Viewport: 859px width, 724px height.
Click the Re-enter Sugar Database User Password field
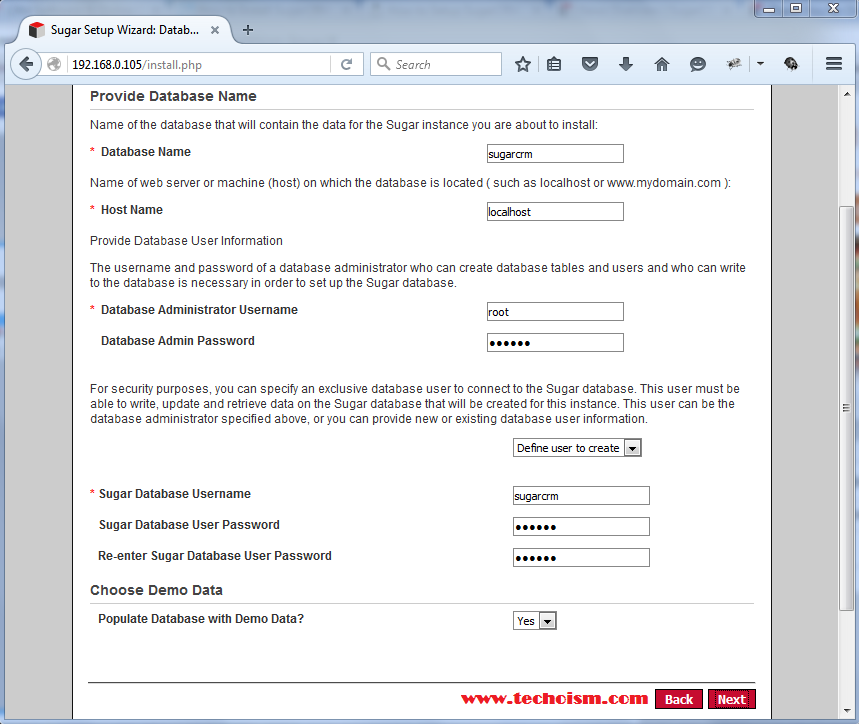tap(581, 558)
